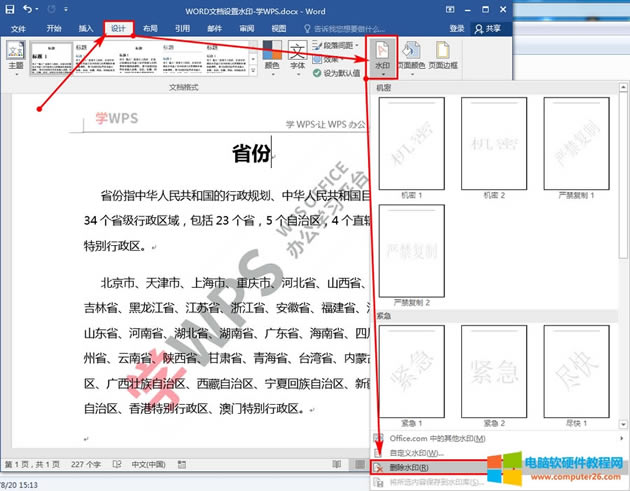630x491 pixels.
Task: Click the Undo arrow in title bar
Action: pyautogui.click(x=27, y=9)
